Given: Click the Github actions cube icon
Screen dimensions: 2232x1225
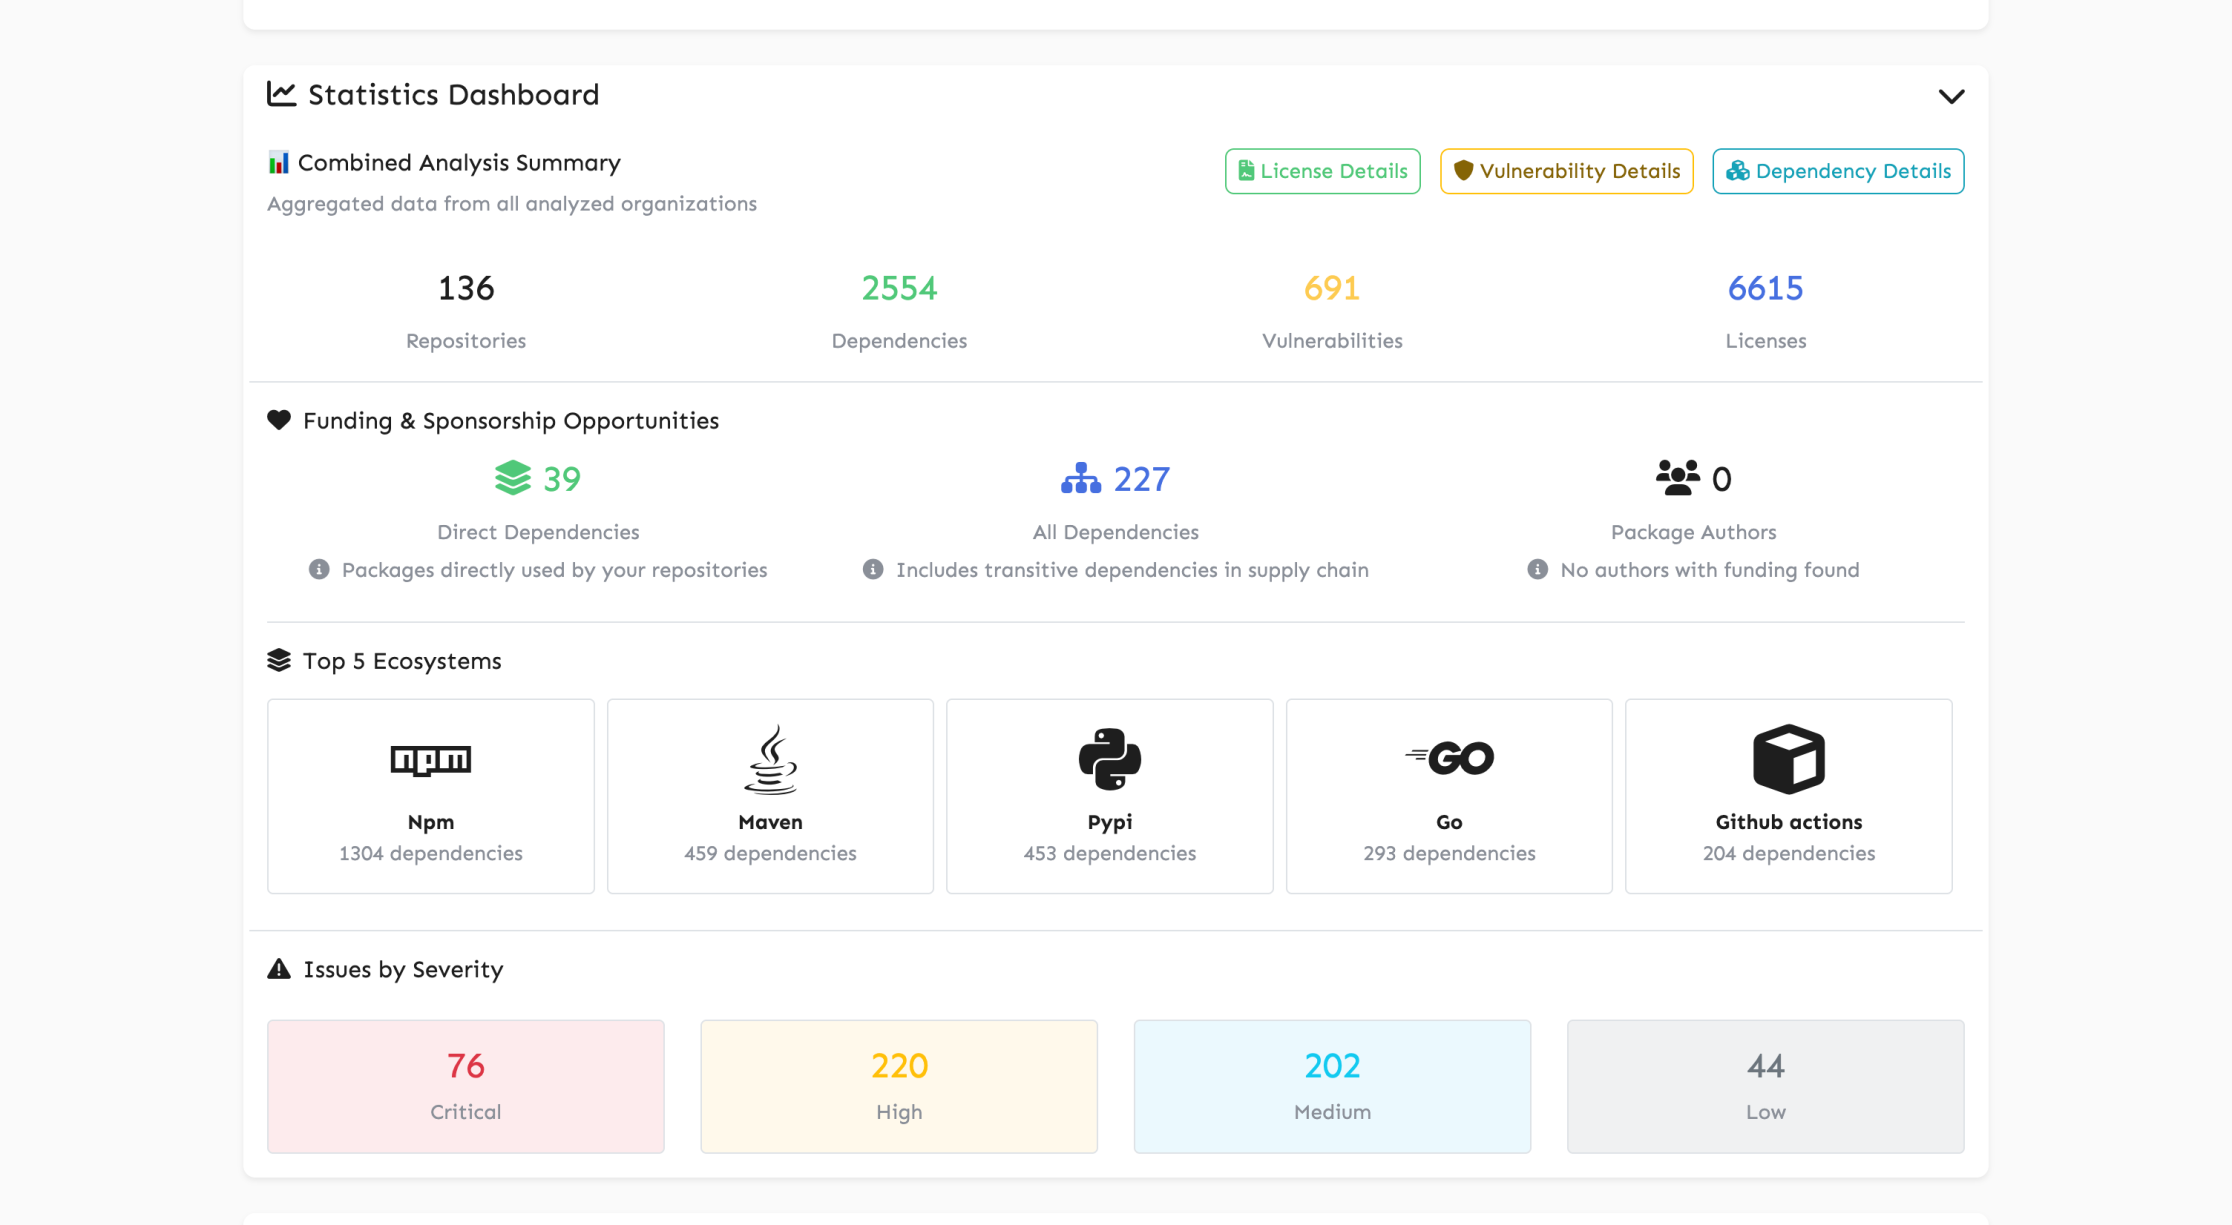Looking at the screenshot, I should [1788, 759].
